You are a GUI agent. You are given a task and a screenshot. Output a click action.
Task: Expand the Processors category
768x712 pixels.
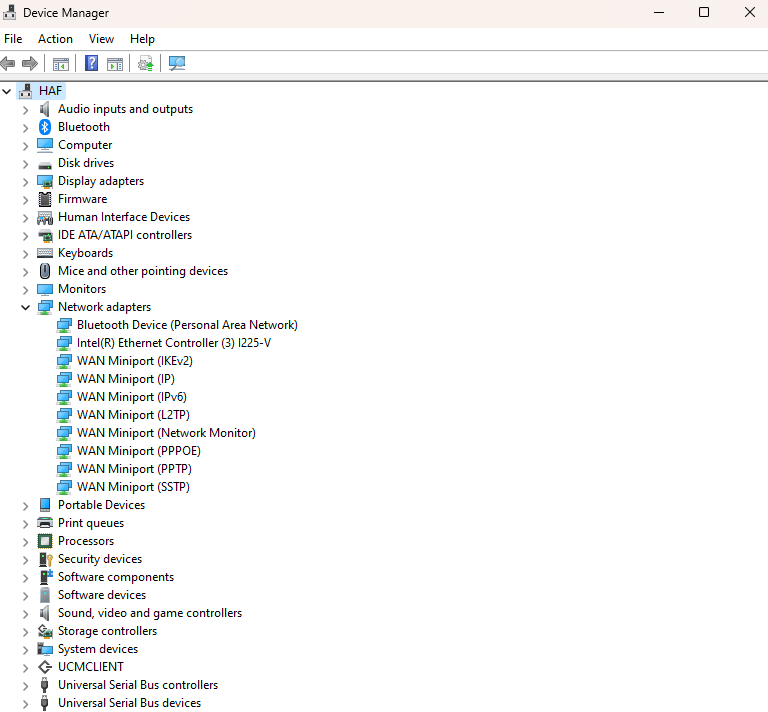[25, 542]
